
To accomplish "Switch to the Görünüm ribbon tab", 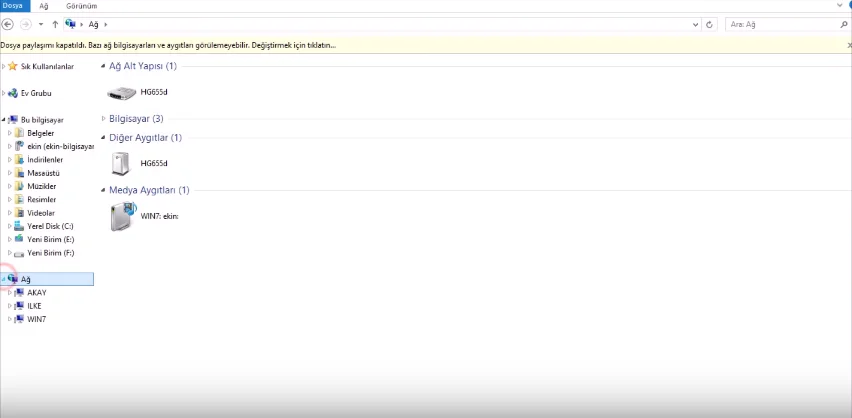I will click(x=82, y=6).
